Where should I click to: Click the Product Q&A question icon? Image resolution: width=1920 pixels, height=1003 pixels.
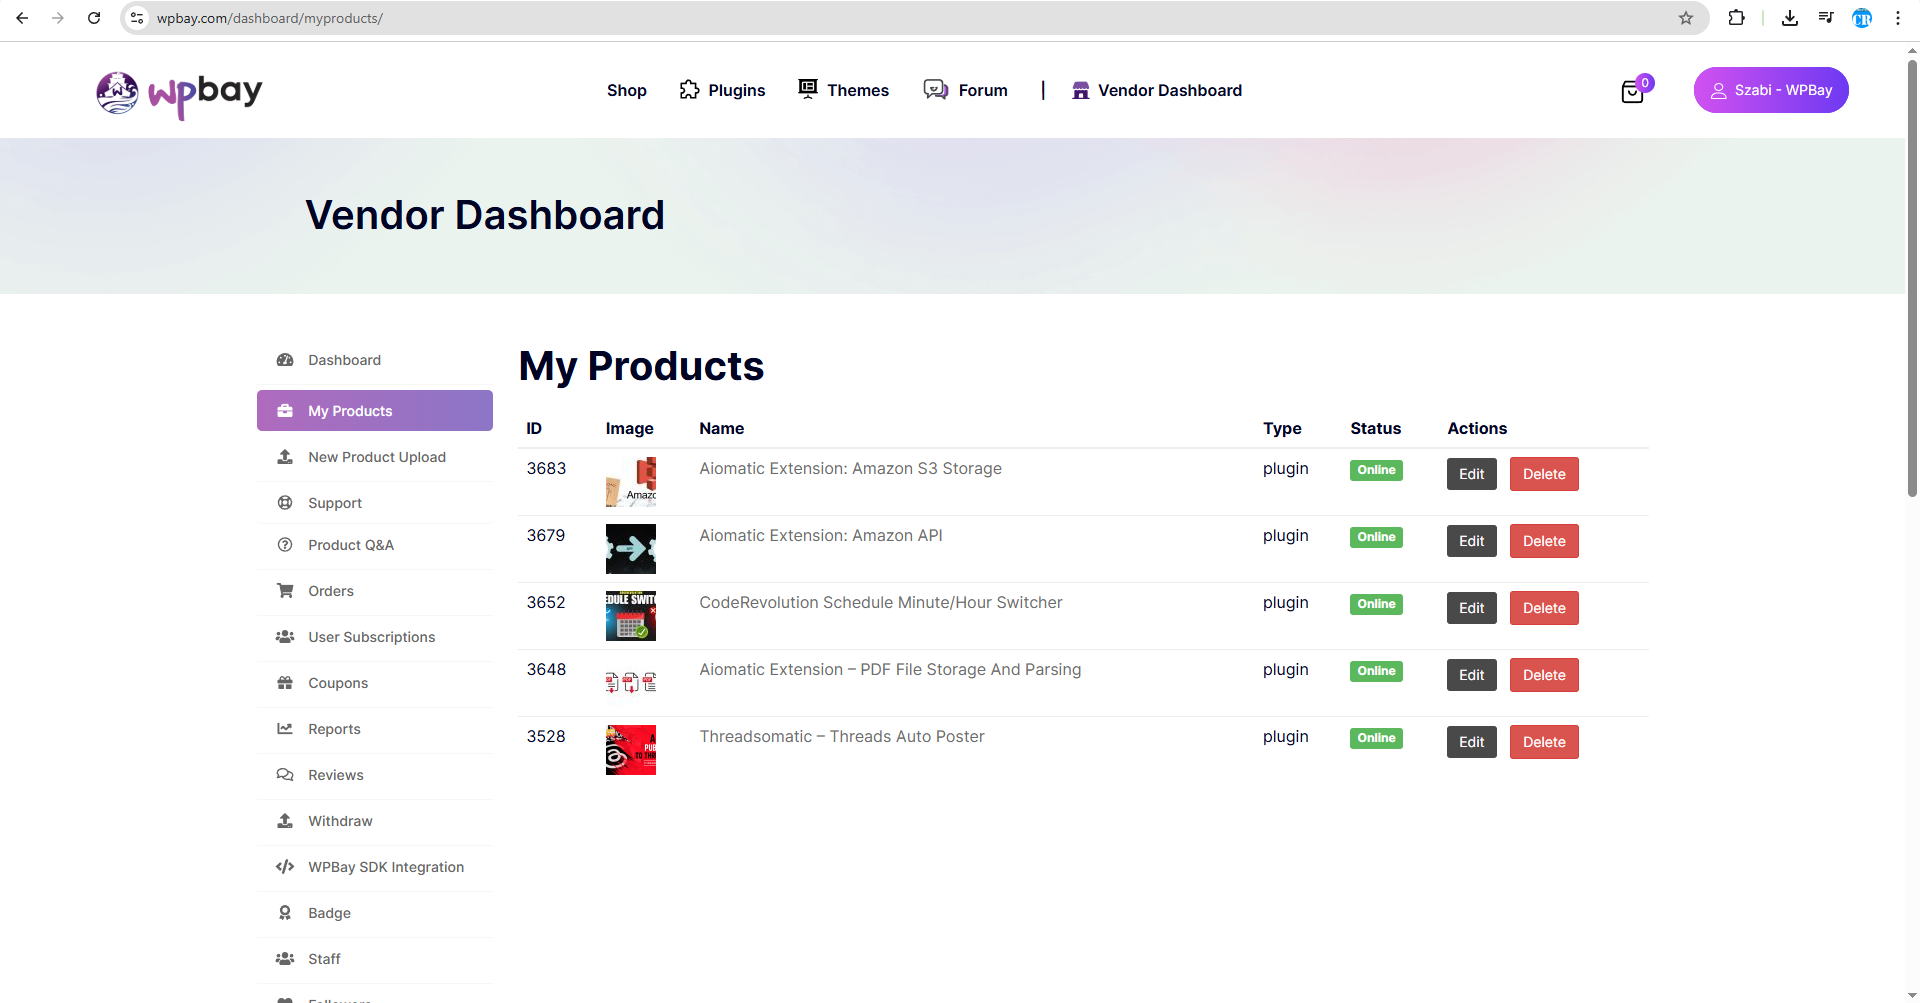285,545
